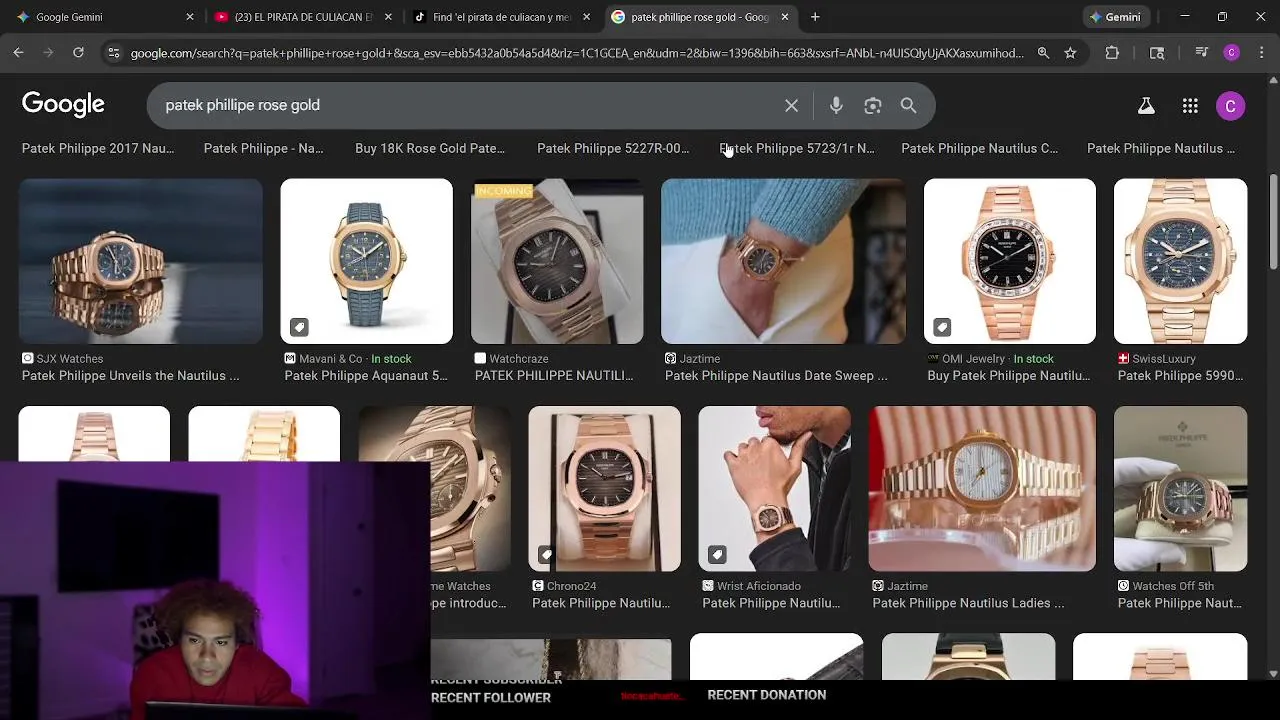Screen dimensions: 1280x720
Task: View site information icon in address bar
Action: [114, 53]
